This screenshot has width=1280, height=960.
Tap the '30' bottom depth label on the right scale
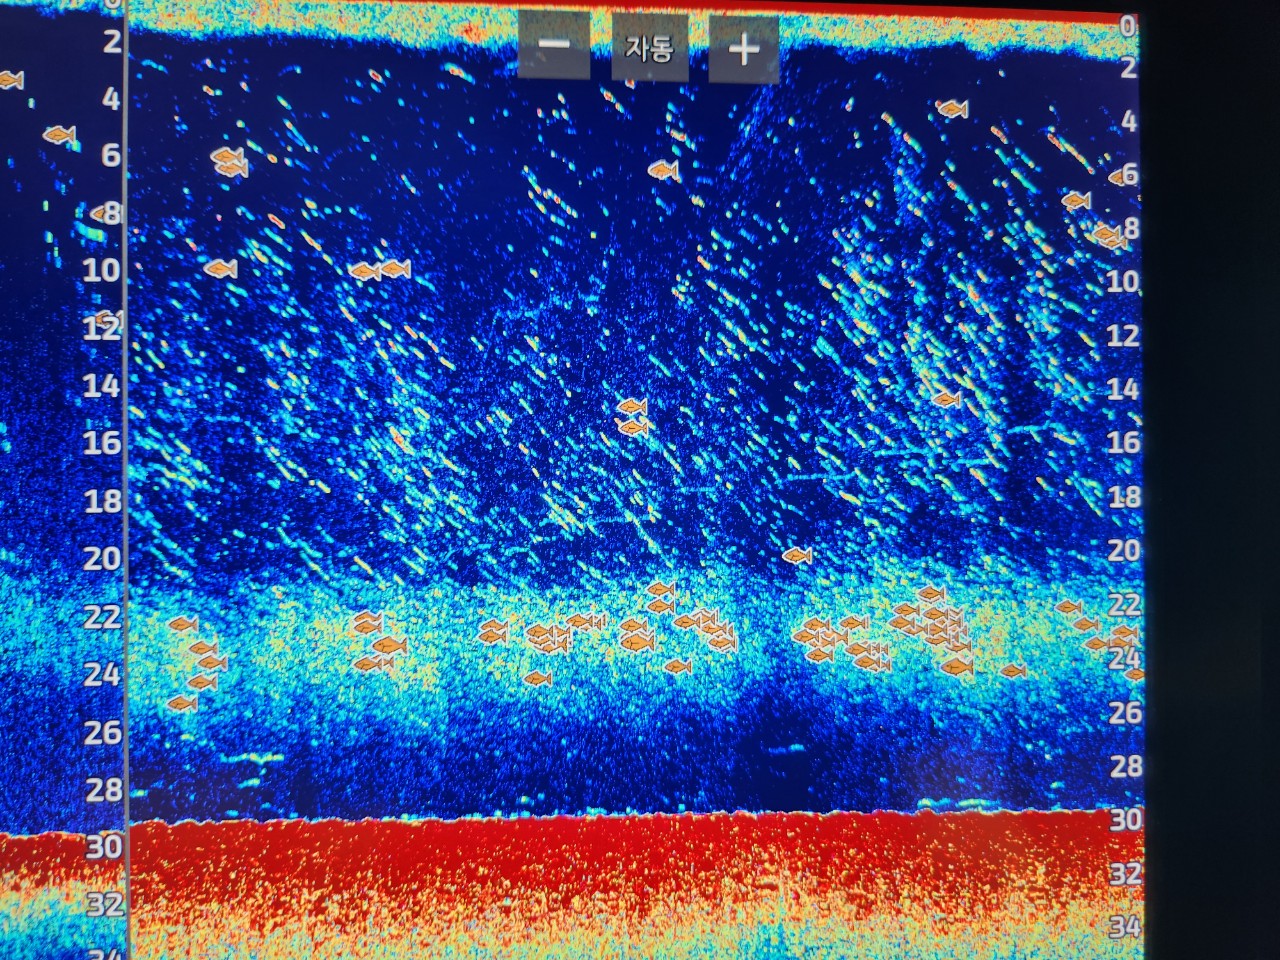pos(1124,820)
